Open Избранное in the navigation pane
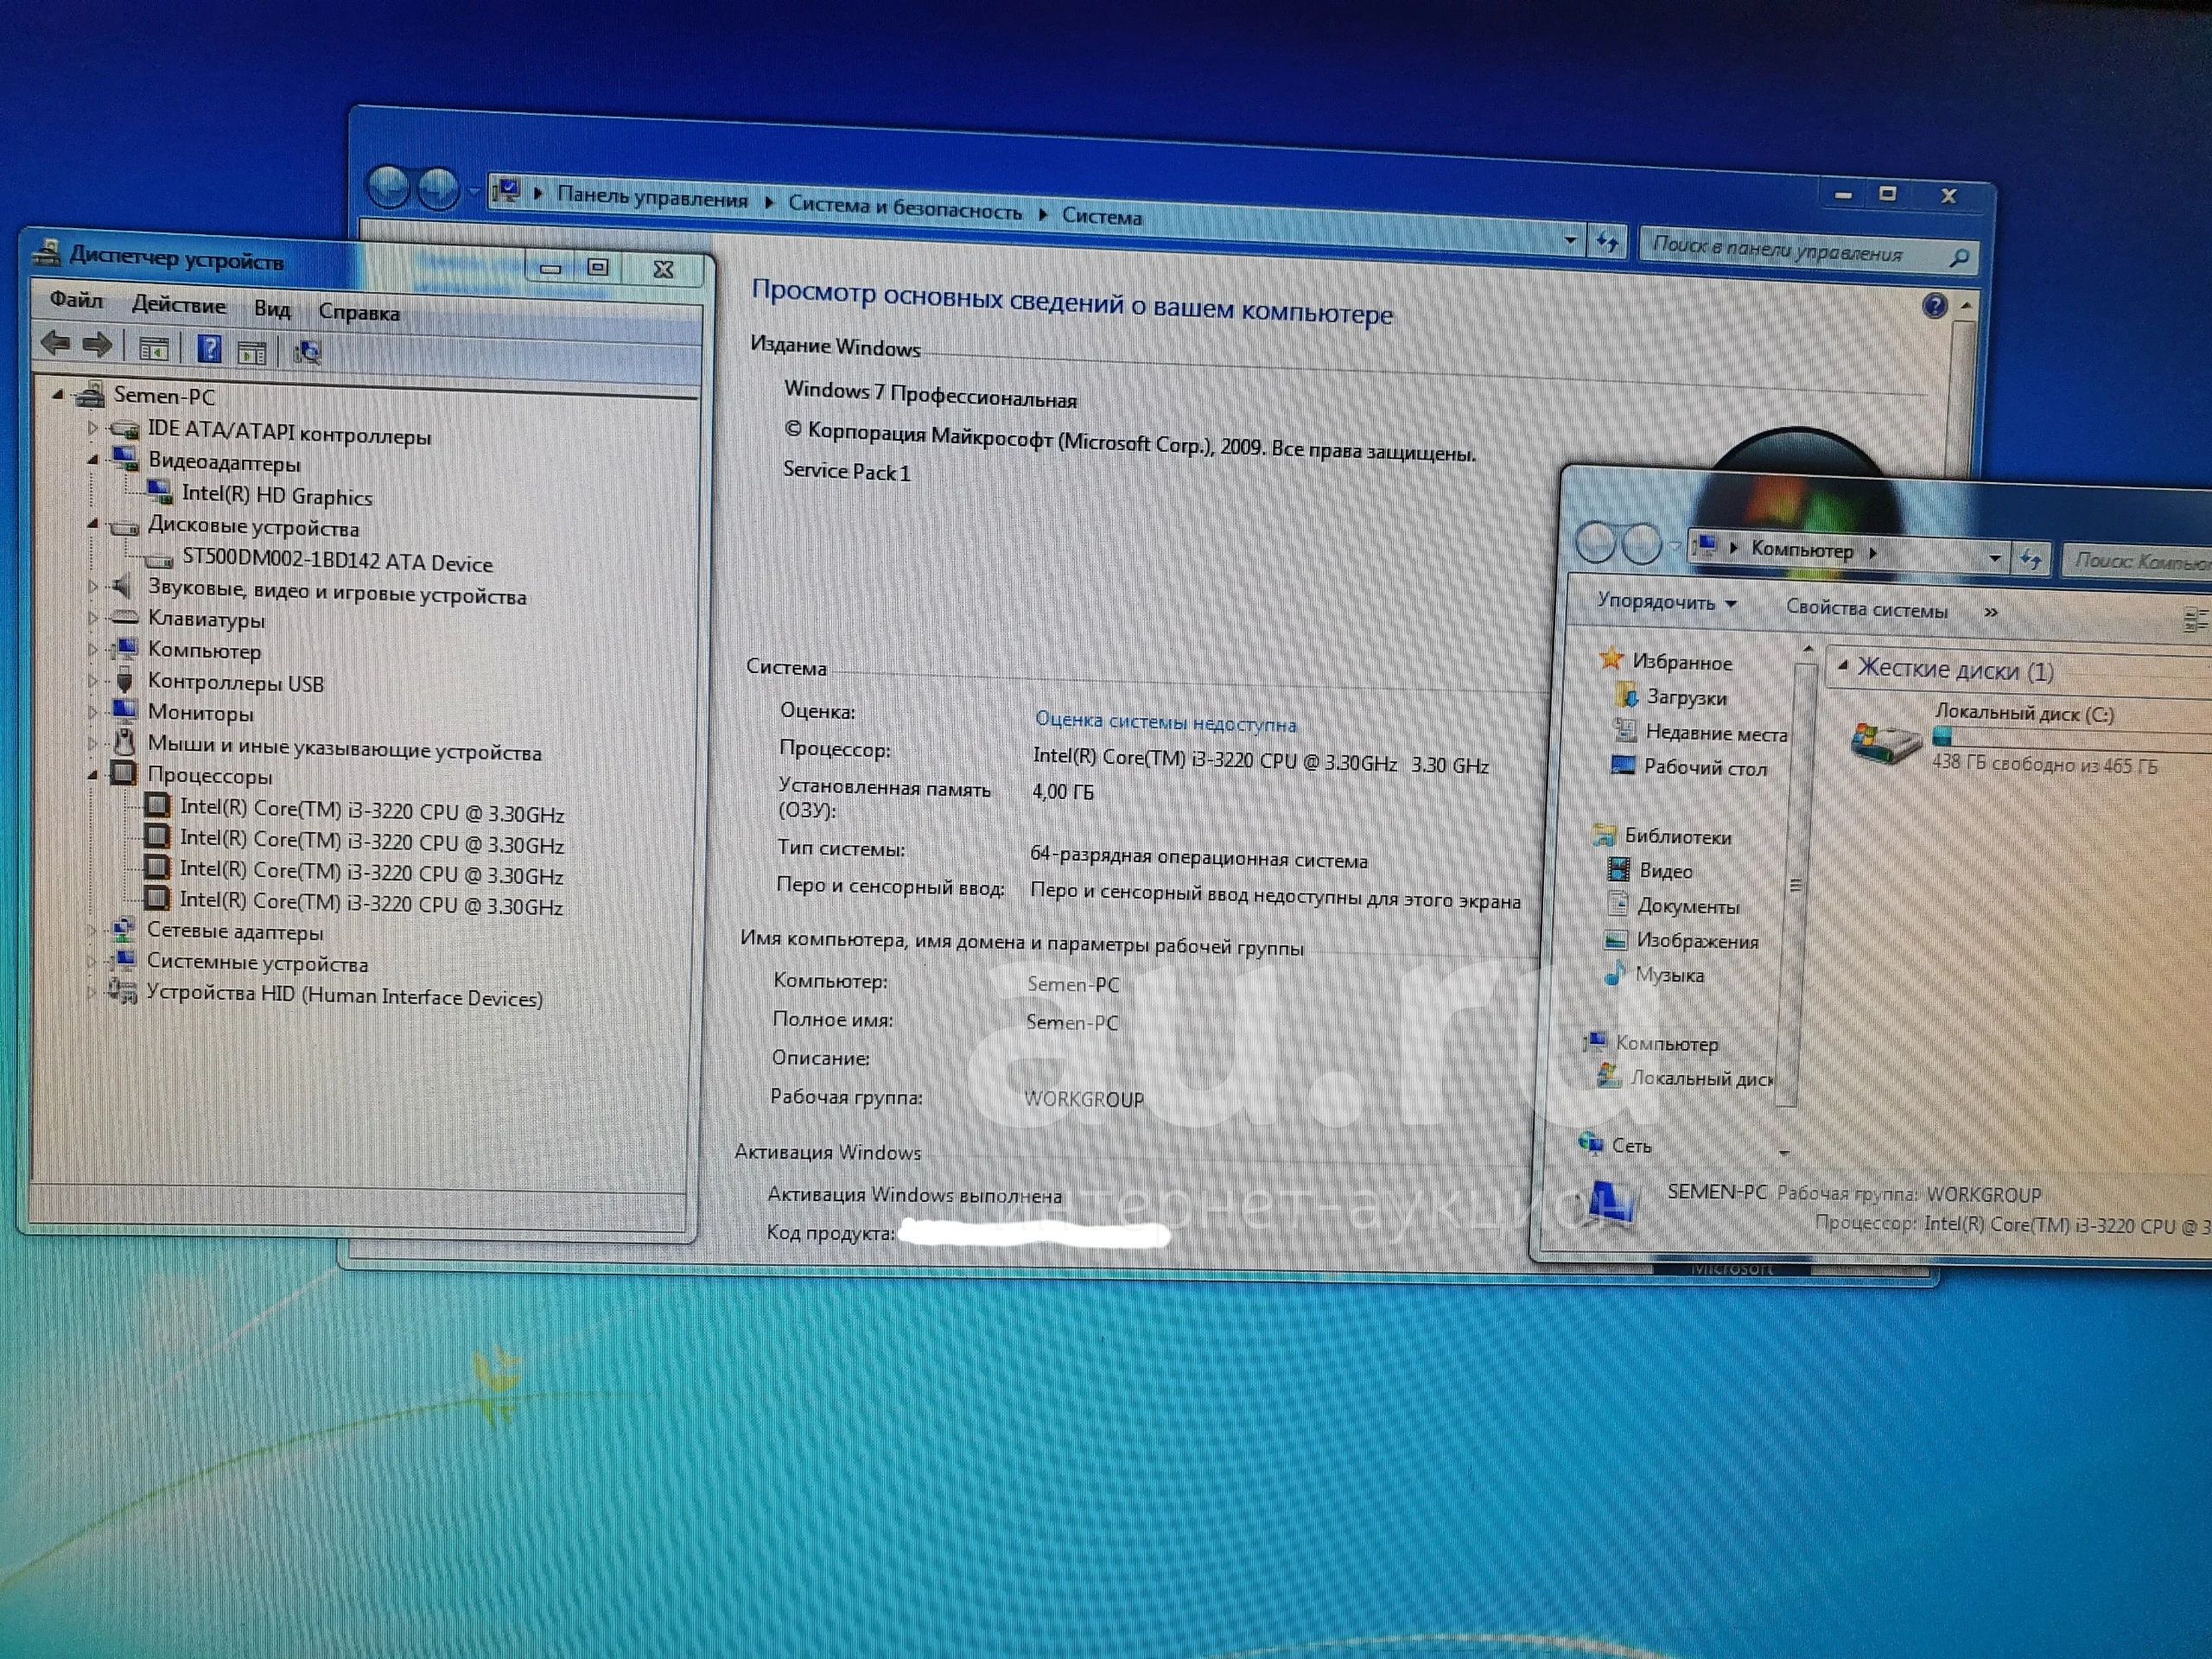 pos(1682,661)
